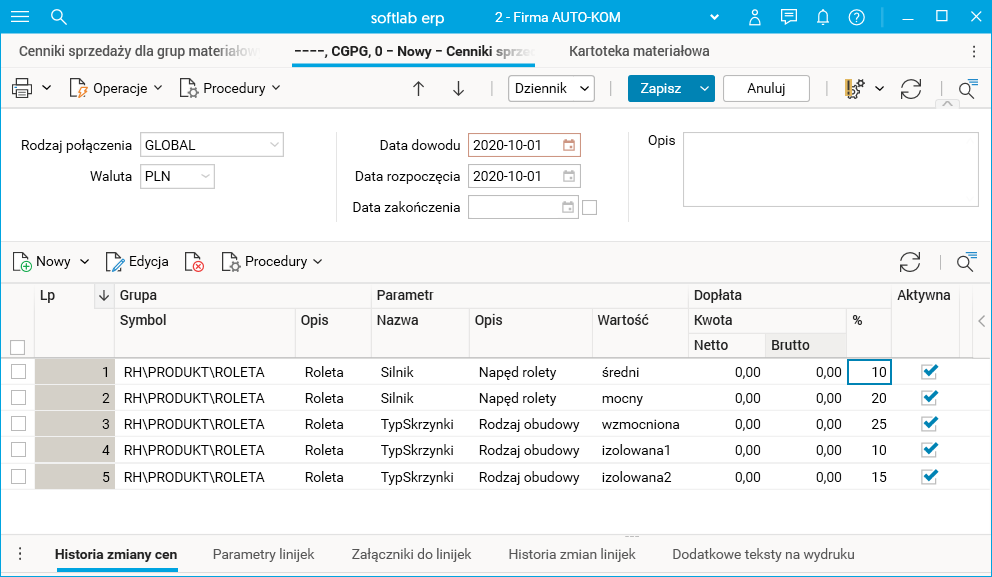Click the delete row icon beside Edycja
This screenshot has width=992, height=577.
tap(195, 262)
